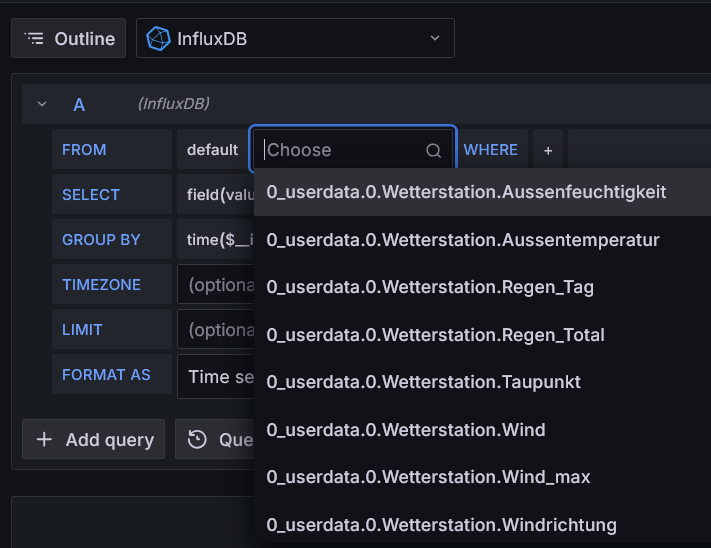This screenshot has width=711, height=548.
Task: Click the Outline list icon
Action: pos(34,39)
